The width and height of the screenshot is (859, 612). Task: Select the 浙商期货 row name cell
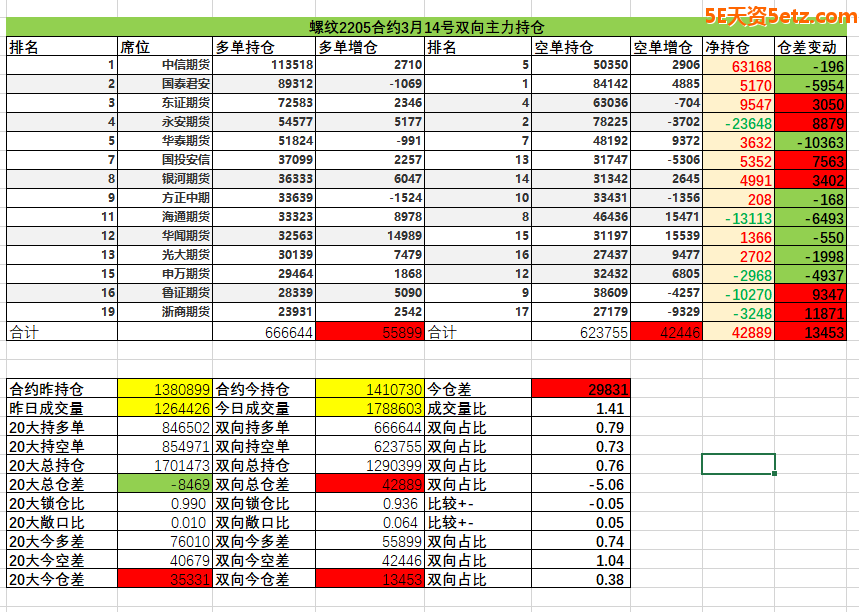pos(164,312)
